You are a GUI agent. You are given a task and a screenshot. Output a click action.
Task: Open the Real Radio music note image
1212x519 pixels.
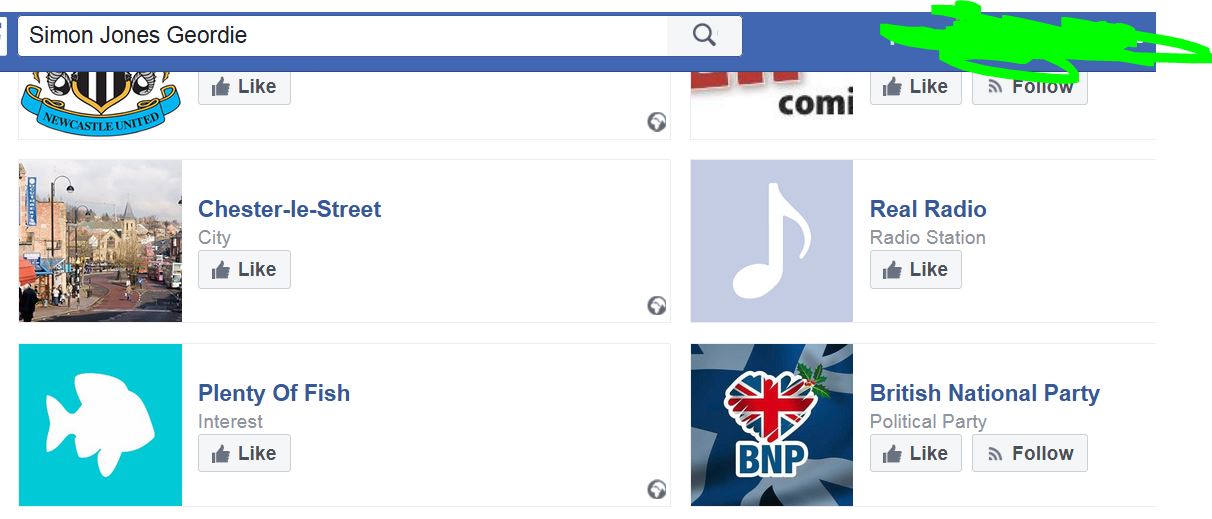click(771, 241)
